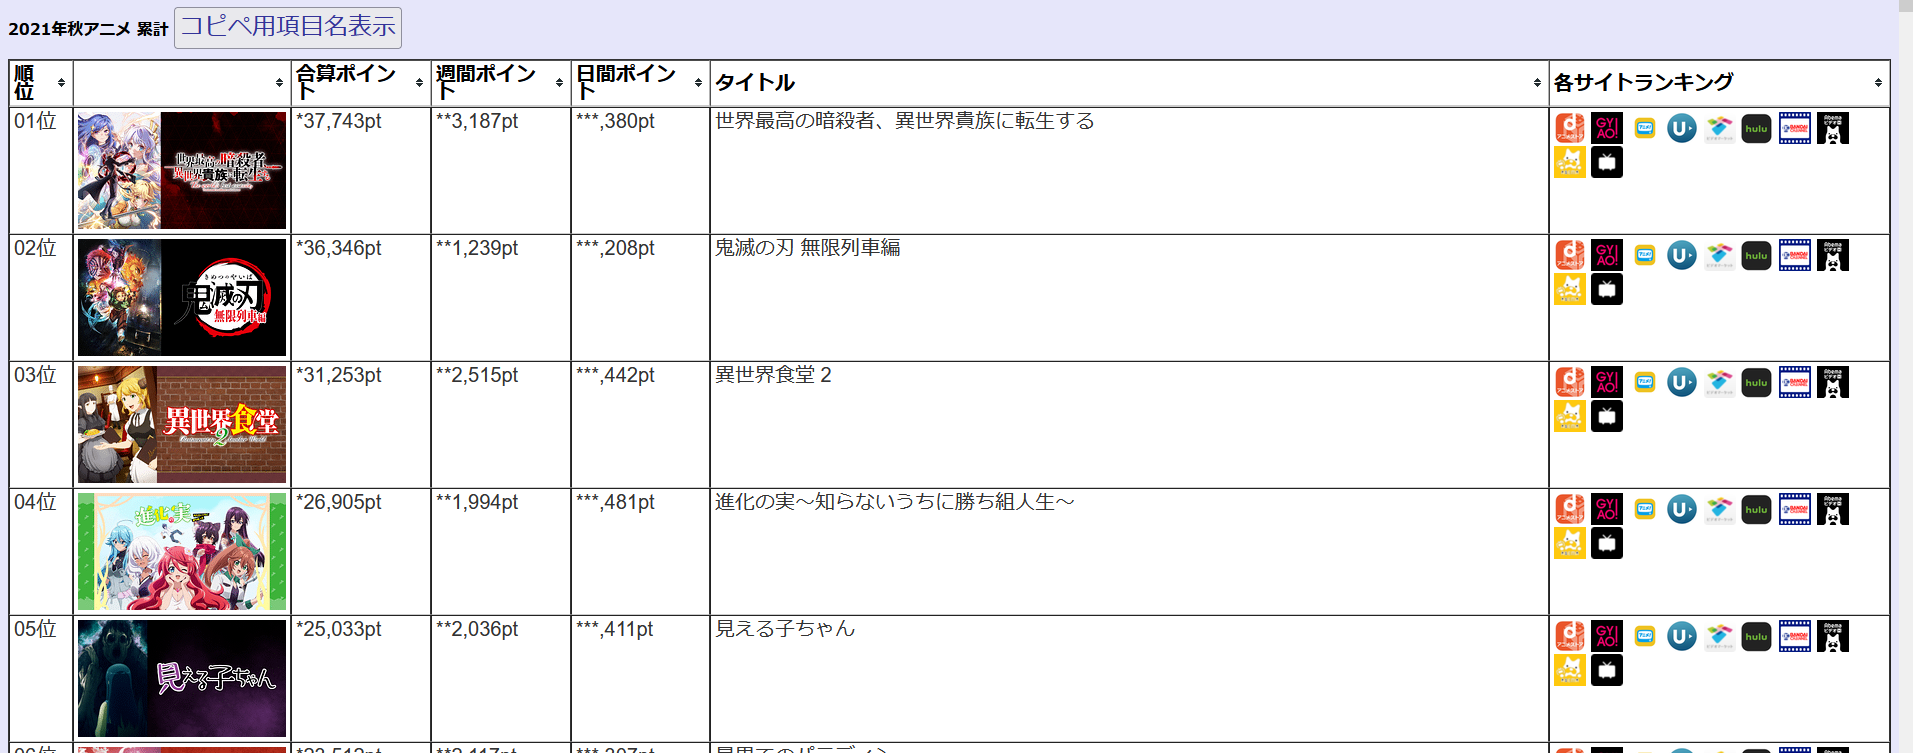Open the hulu icon for 鬼滅の刃 無限列車編
Image resolution: width=1913 pixels, height=753 pixels.
[x=1756, y=256]
